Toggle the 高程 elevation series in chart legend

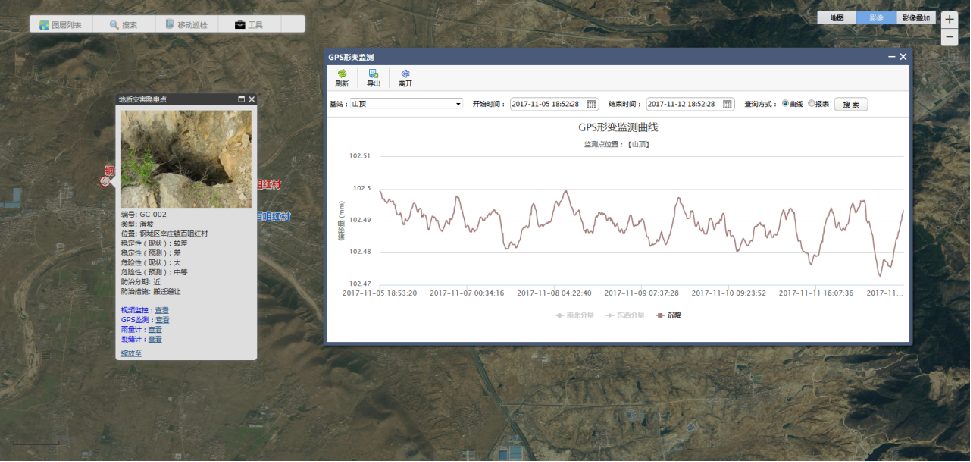point(668,315)
